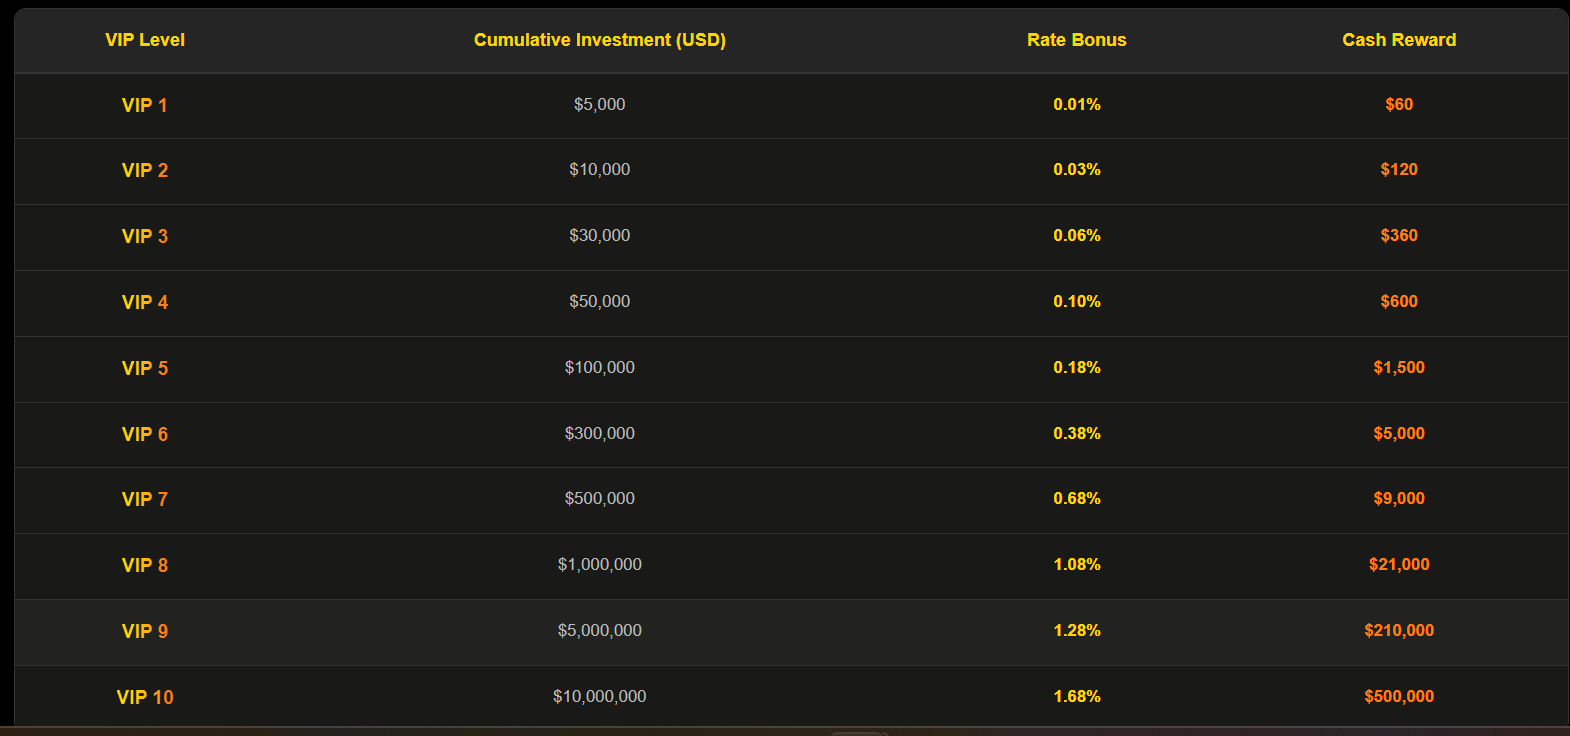Click the $120 cash reward value

[1398, 169]
